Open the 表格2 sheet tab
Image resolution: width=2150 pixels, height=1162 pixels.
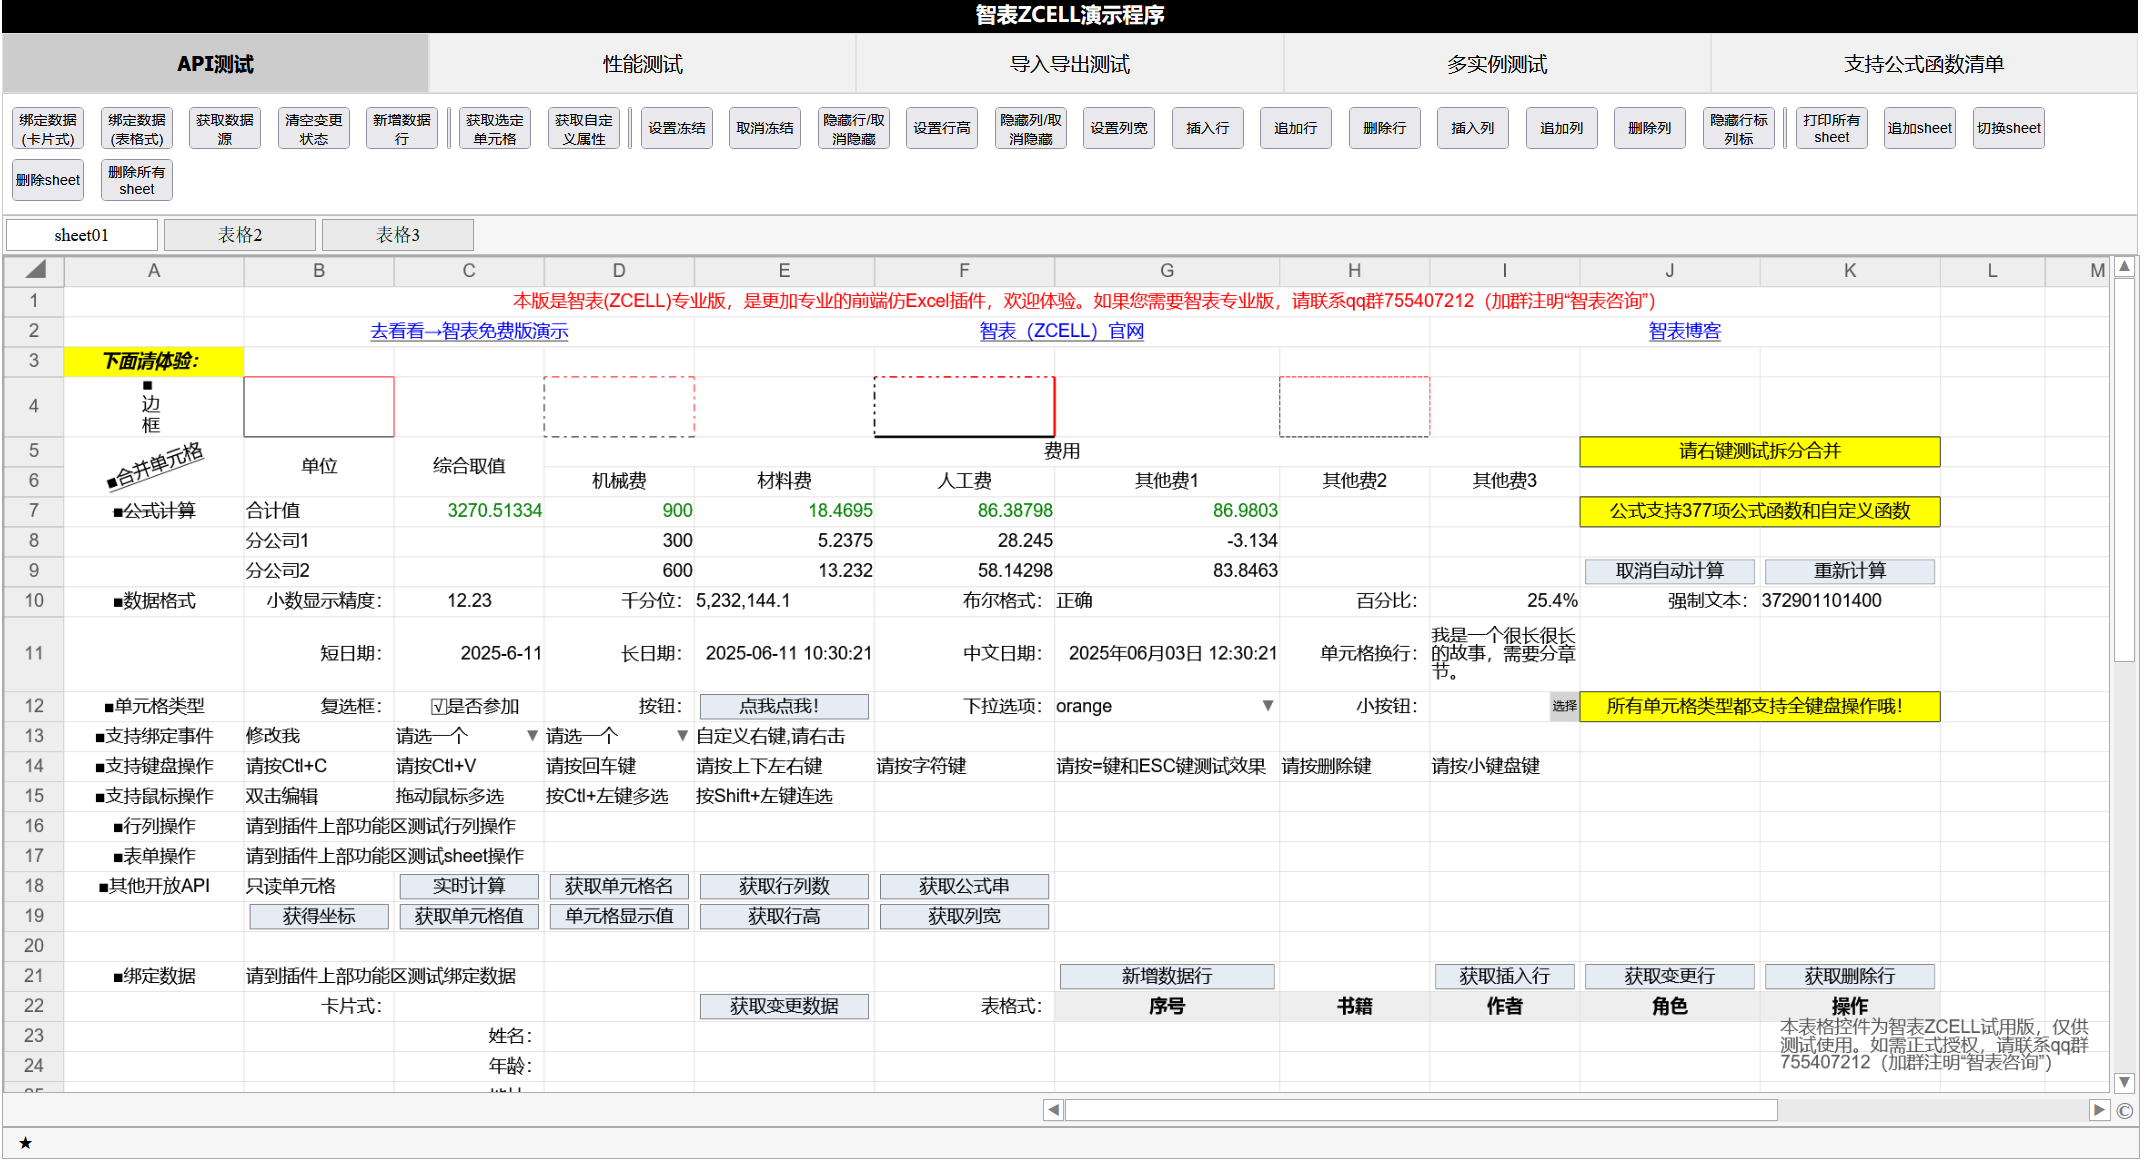[240, 235]
